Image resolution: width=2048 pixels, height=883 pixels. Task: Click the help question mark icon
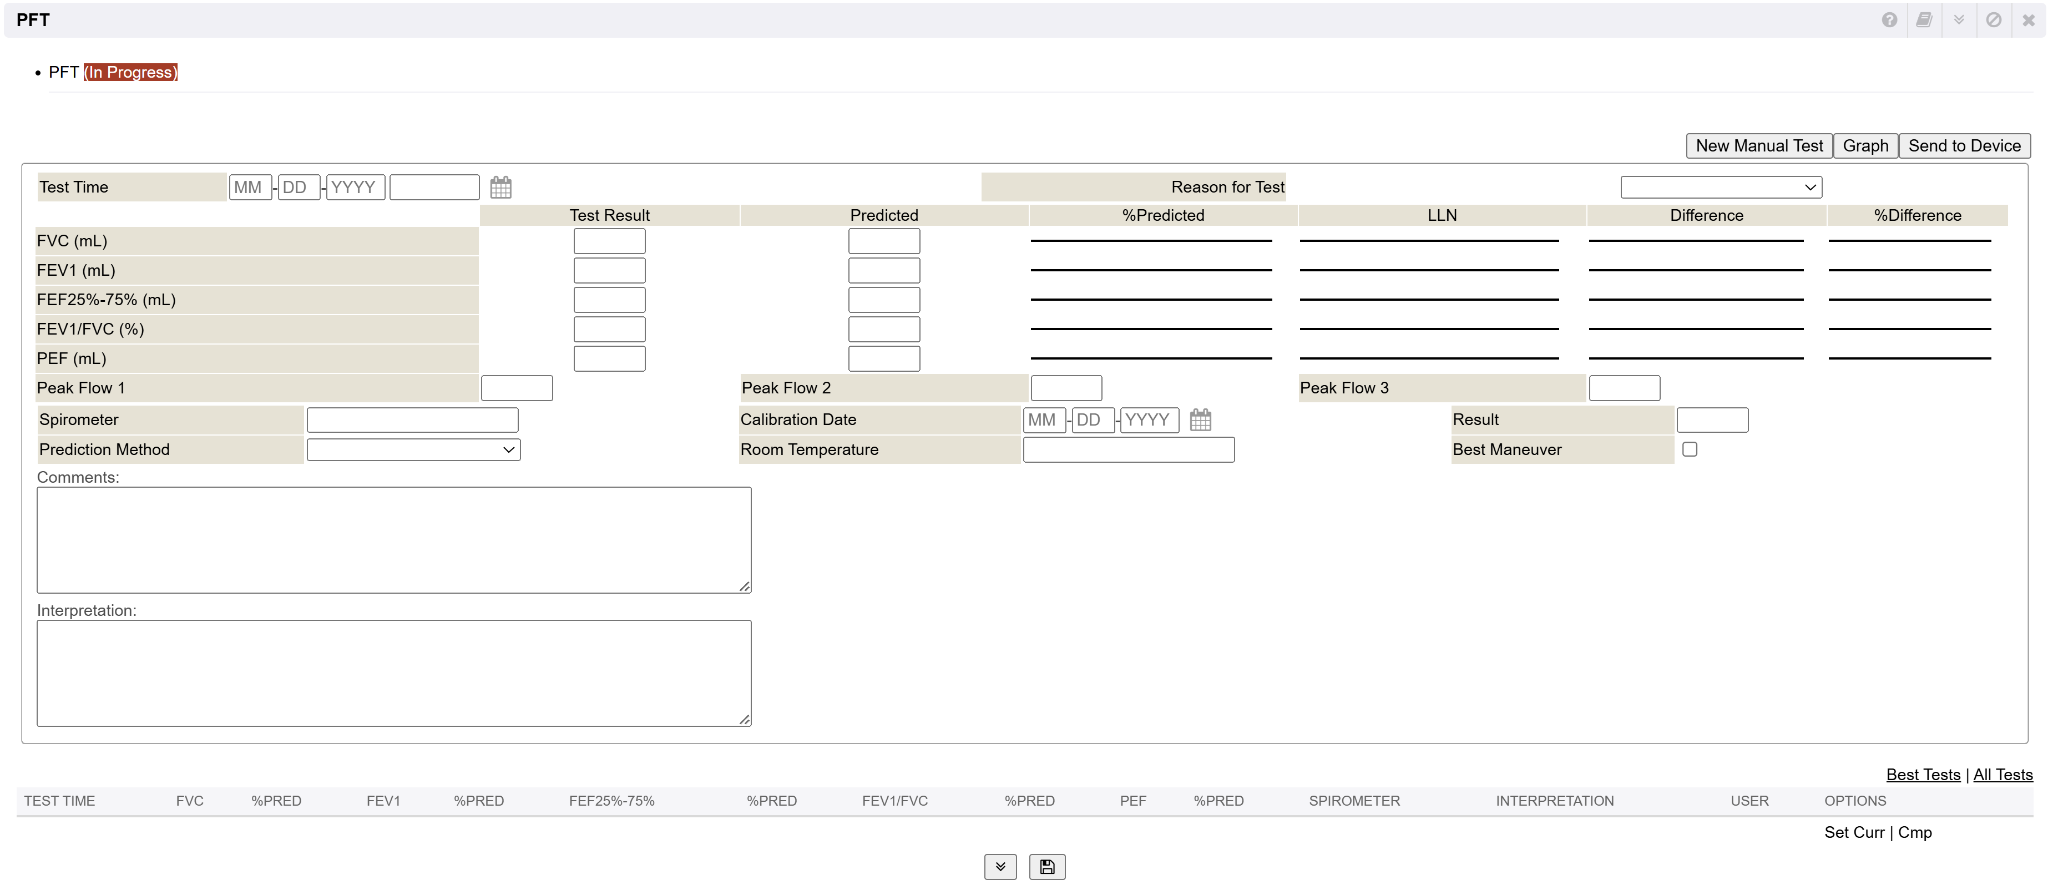(x=1889, y=20)
